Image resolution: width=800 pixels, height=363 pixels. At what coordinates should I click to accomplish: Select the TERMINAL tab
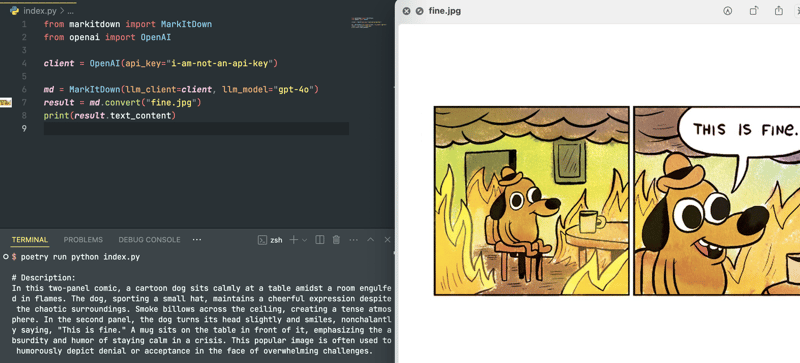coord(30,240)
